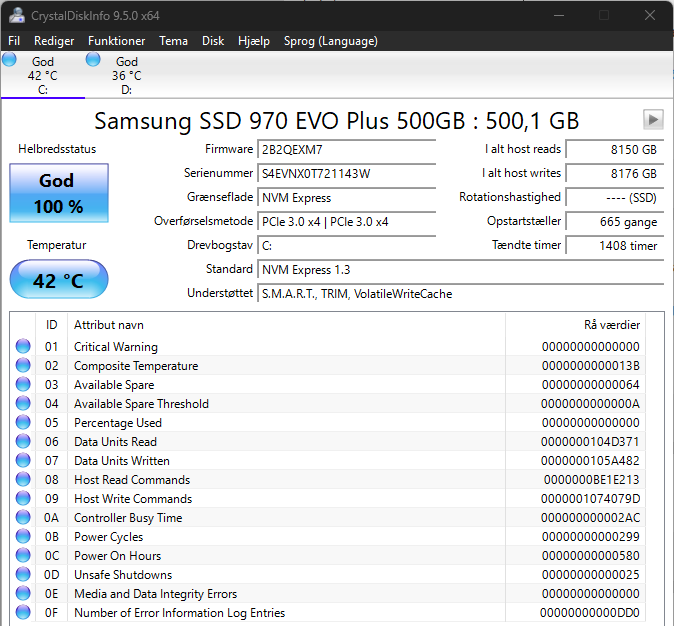This screenshot has width=674, height=626.
Task: Select the Data Units Written attribute name
Action: pos(122,461)
